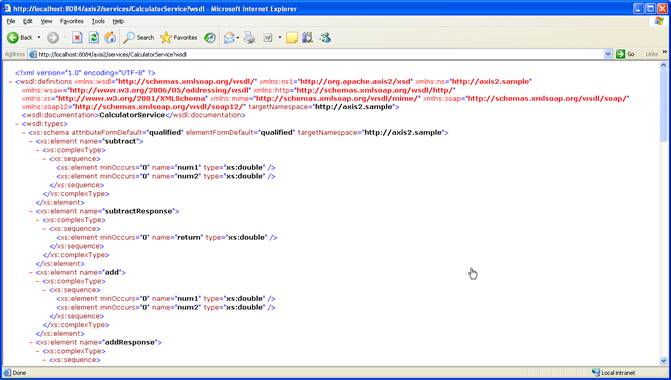Click the return element line
671x380 pixels.
(x=167, y=238)
